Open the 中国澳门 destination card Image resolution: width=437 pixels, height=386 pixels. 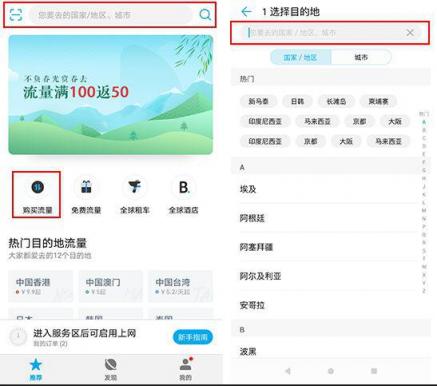pos(110,286)
